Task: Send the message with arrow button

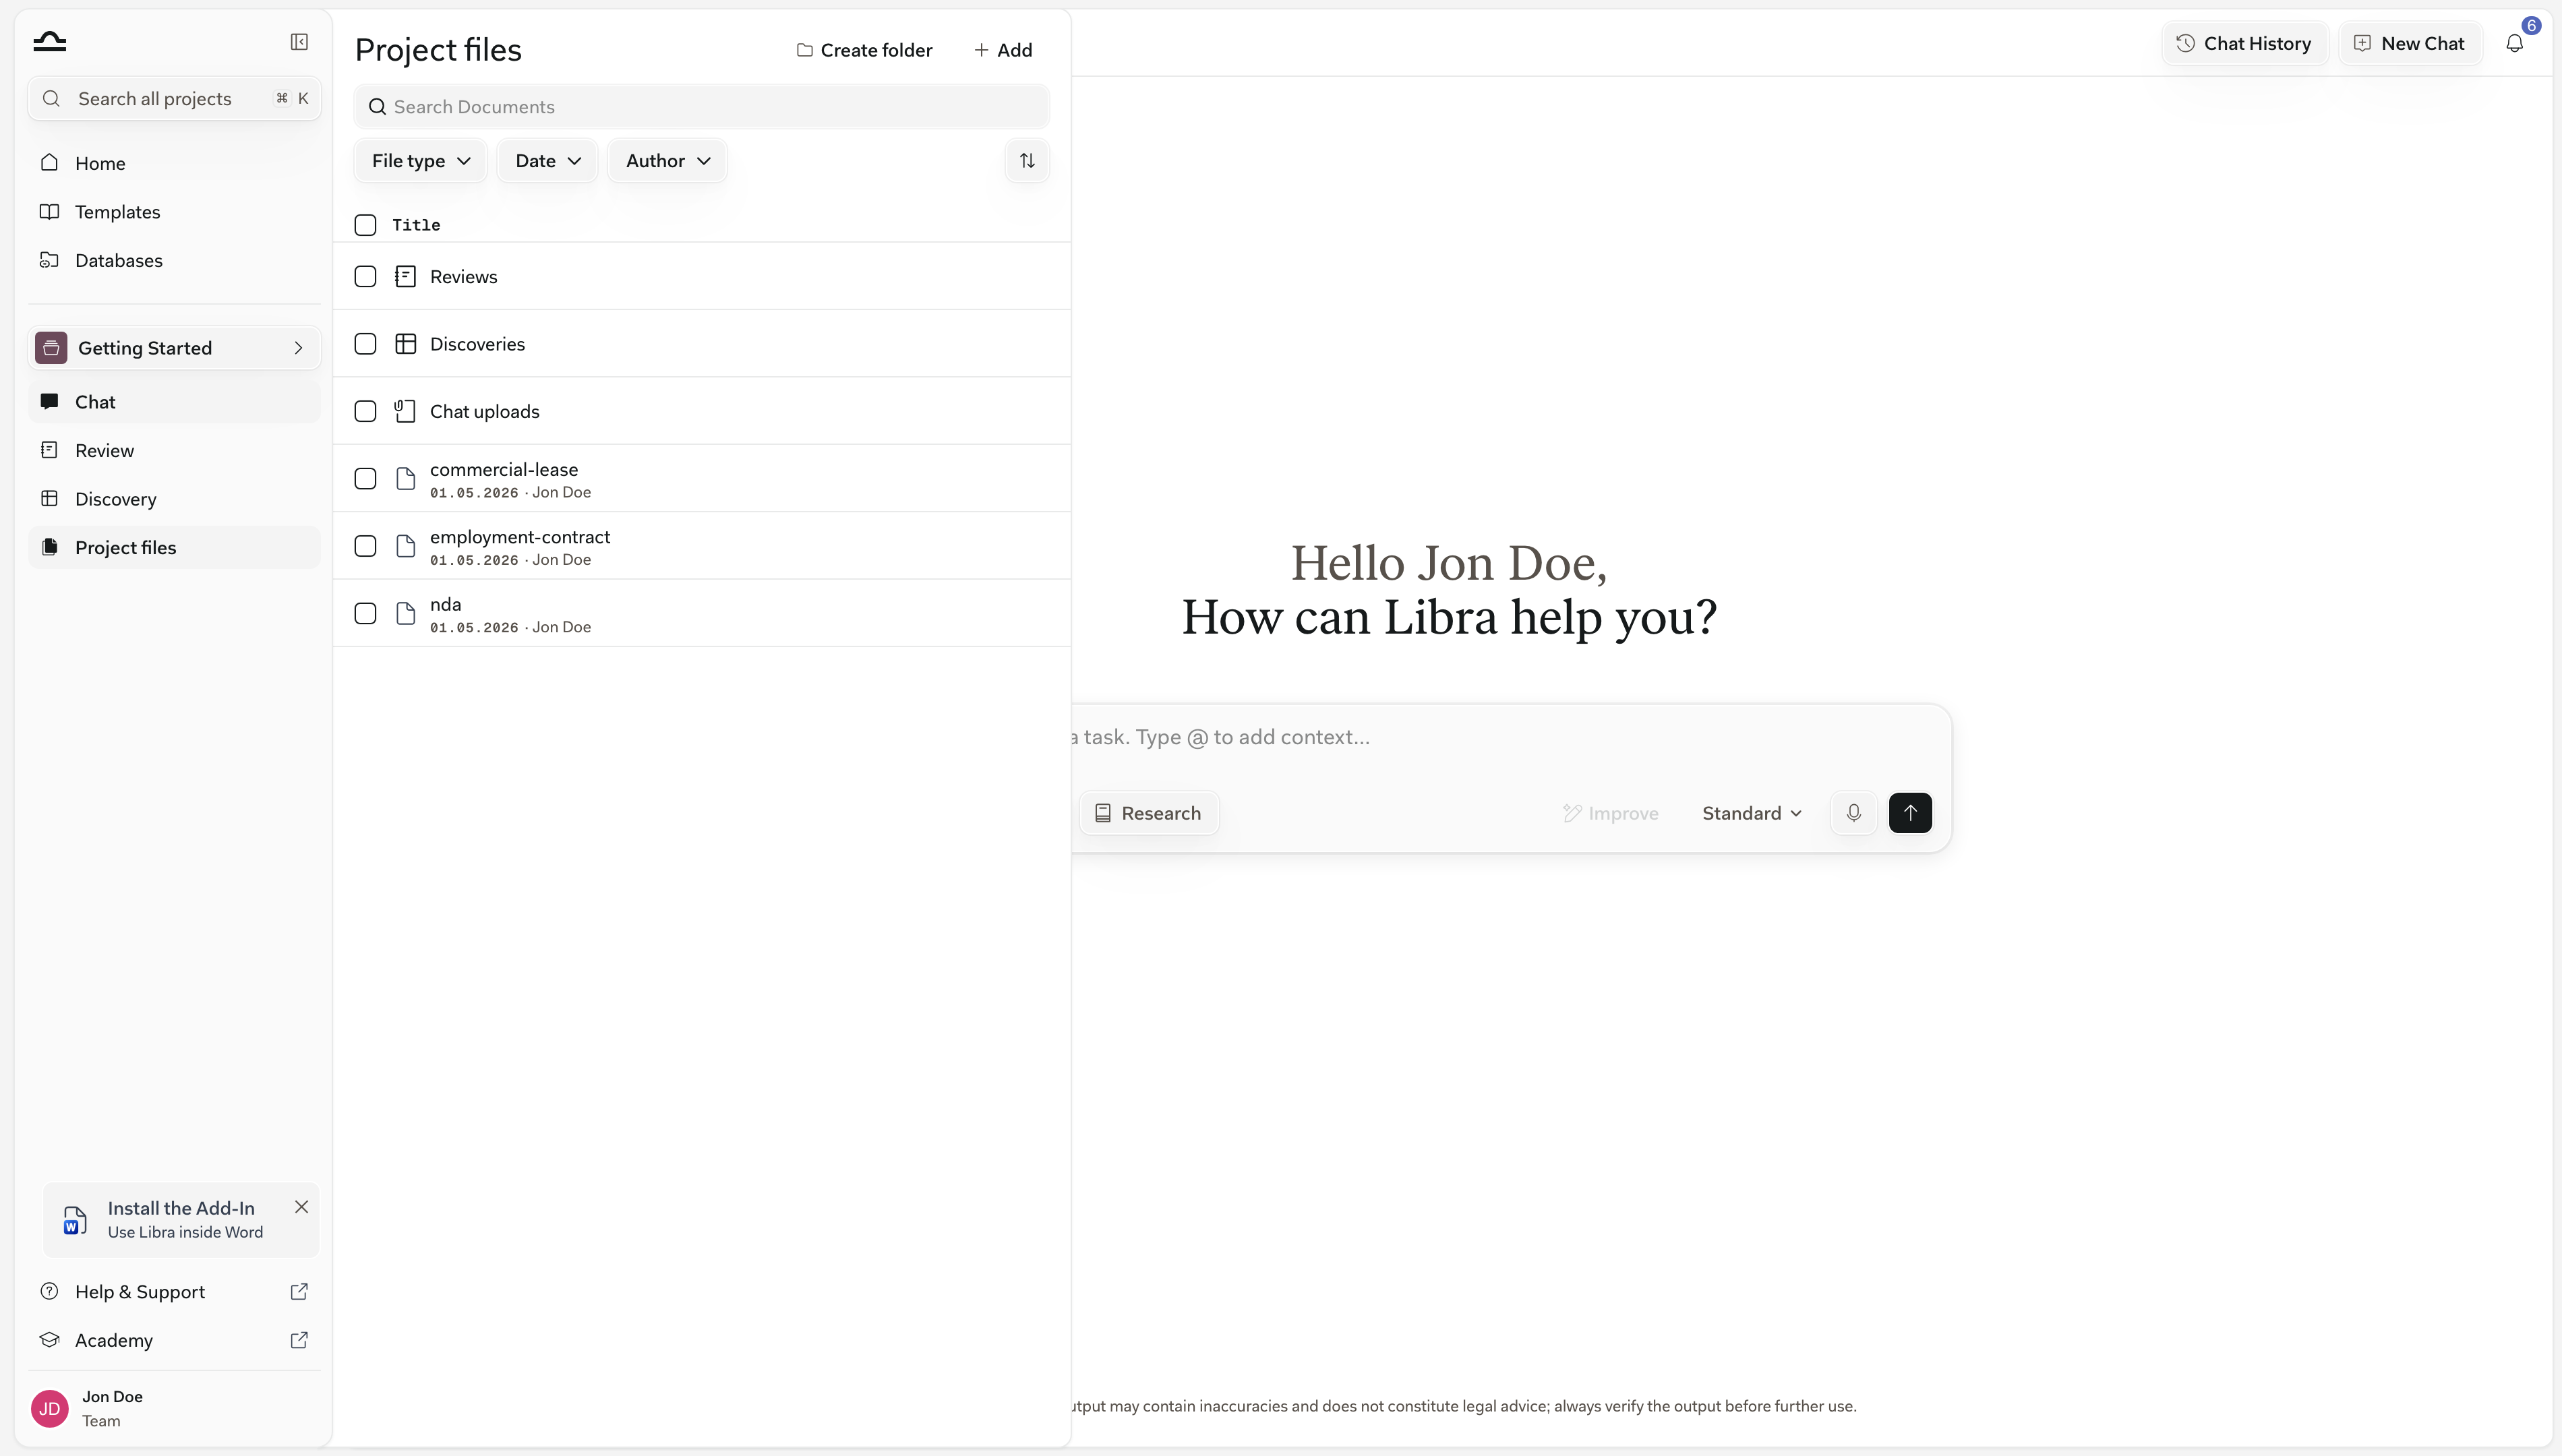Action: point(1910,813)
